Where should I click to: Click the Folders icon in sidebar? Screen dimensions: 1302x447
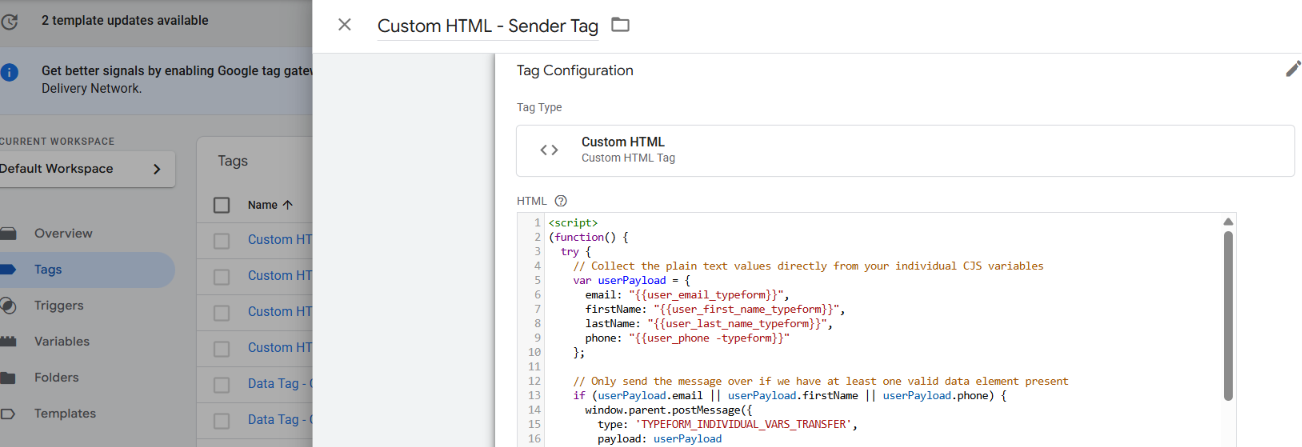pos(8,377)
